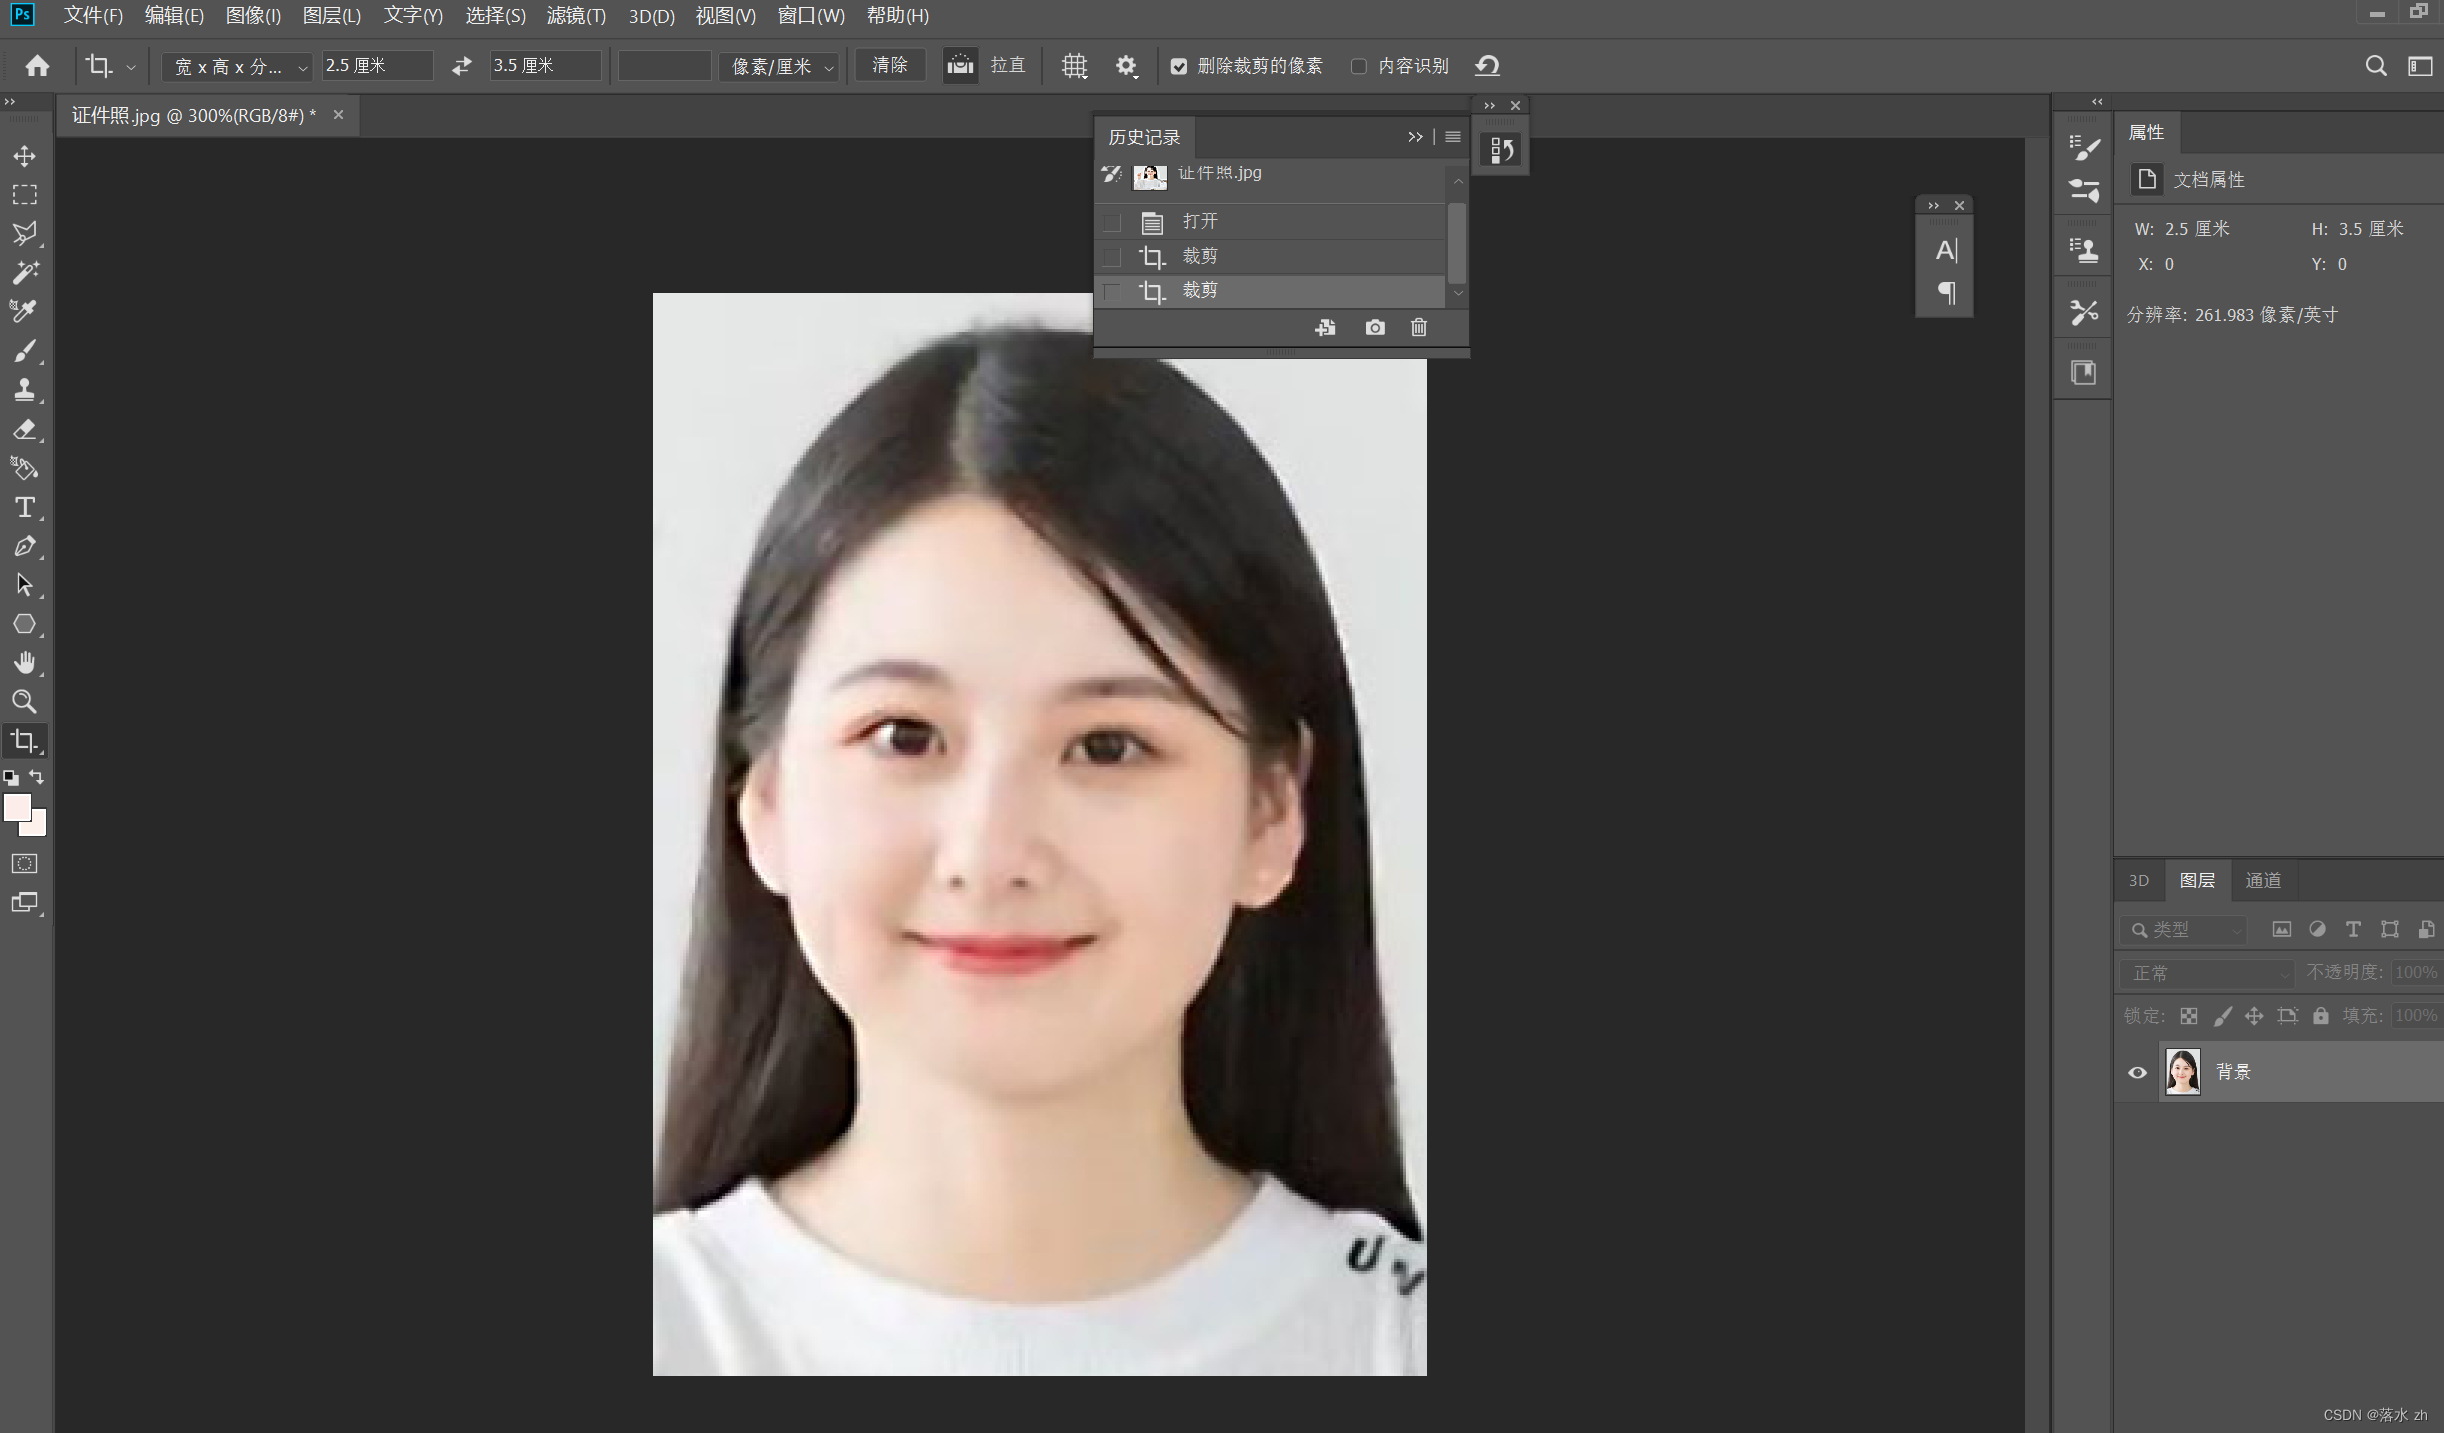Screen dimensions: 2444x1433
Task: Select the Eraser tool
Action: click(x=24, y=430)
